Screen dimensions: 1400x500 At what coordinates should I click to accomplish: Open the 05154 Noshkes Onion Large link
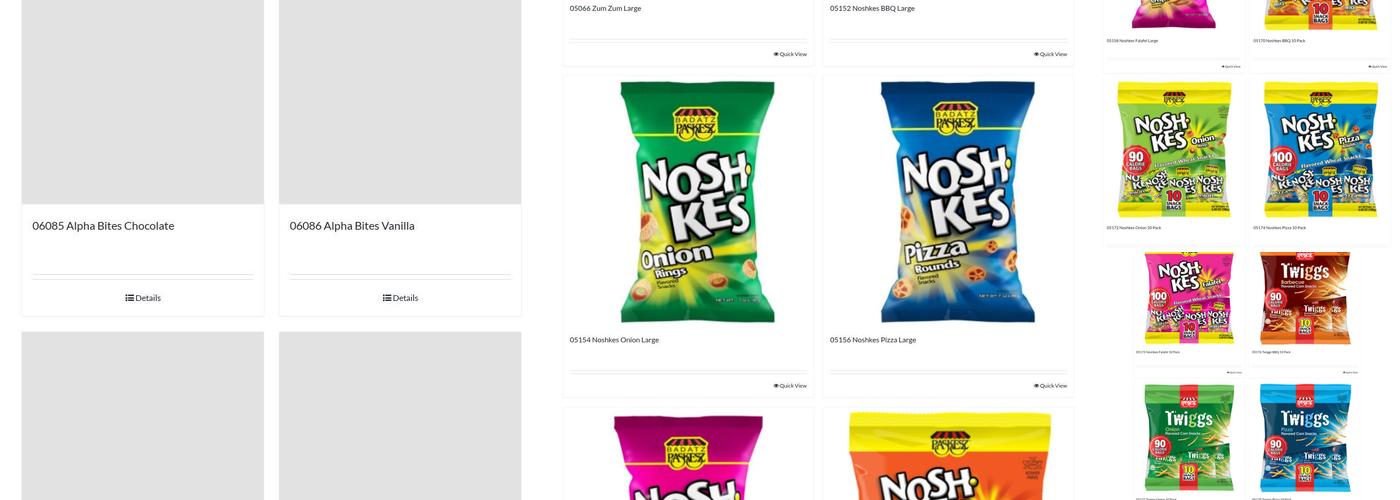614,340
